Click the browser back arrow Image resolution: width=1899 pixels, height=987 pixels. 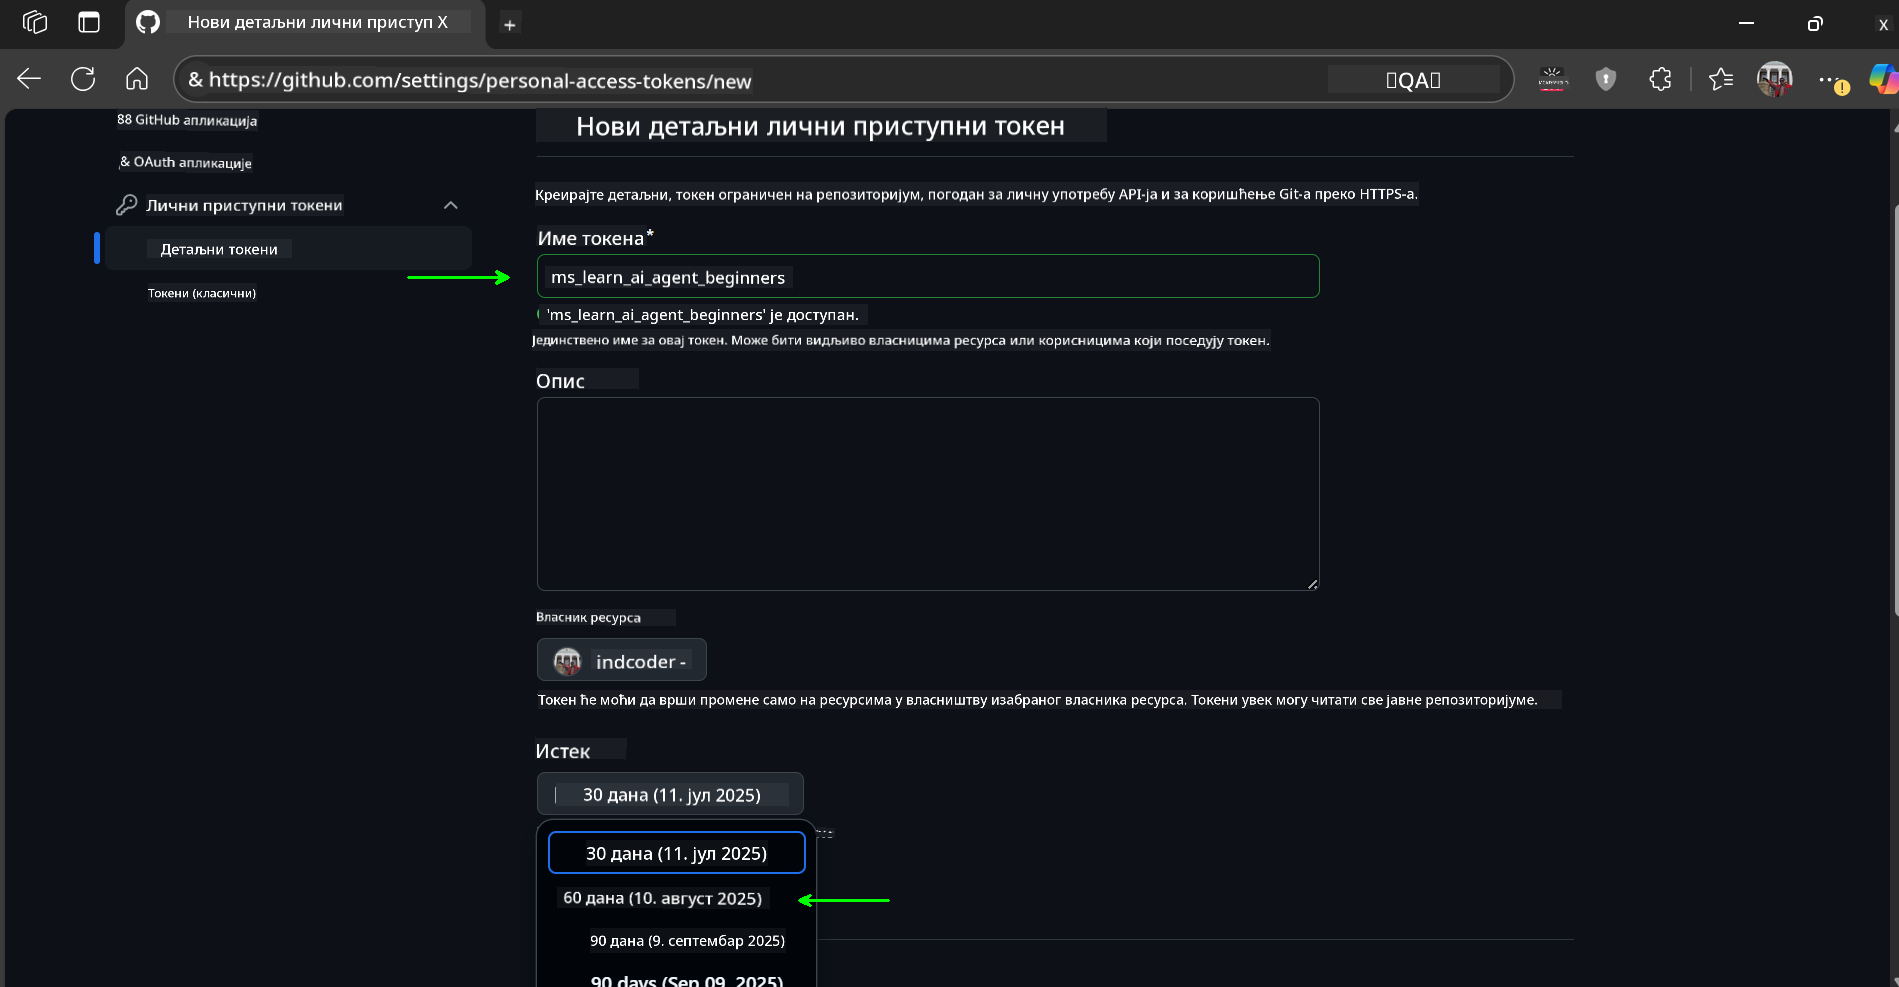pyautogui.click(x=29, y=79)
